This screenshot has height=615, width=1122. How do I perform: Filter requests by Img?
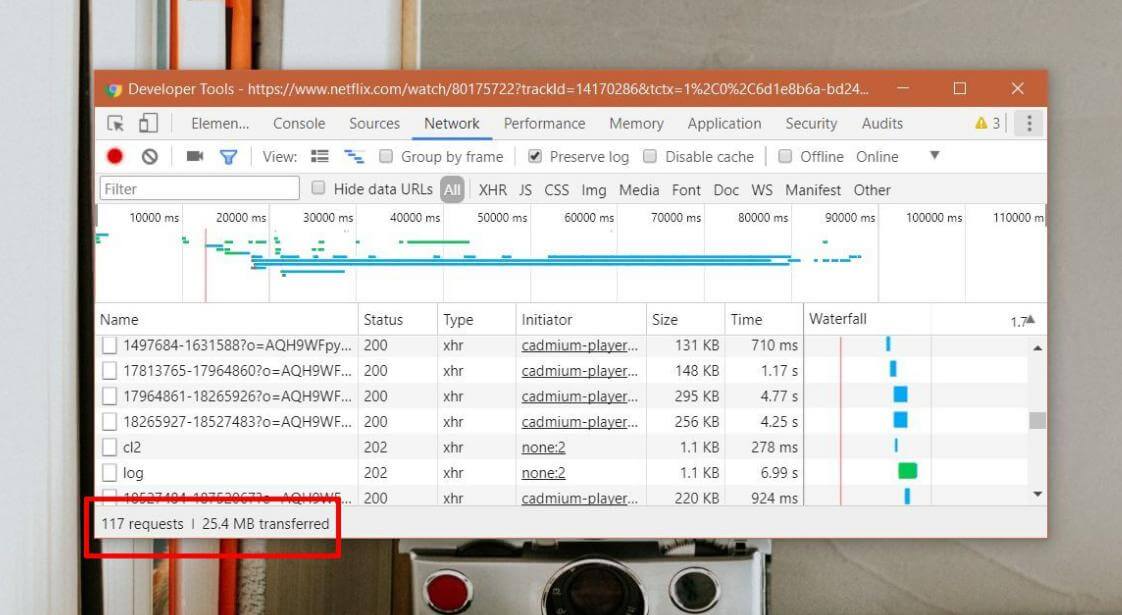594,190
